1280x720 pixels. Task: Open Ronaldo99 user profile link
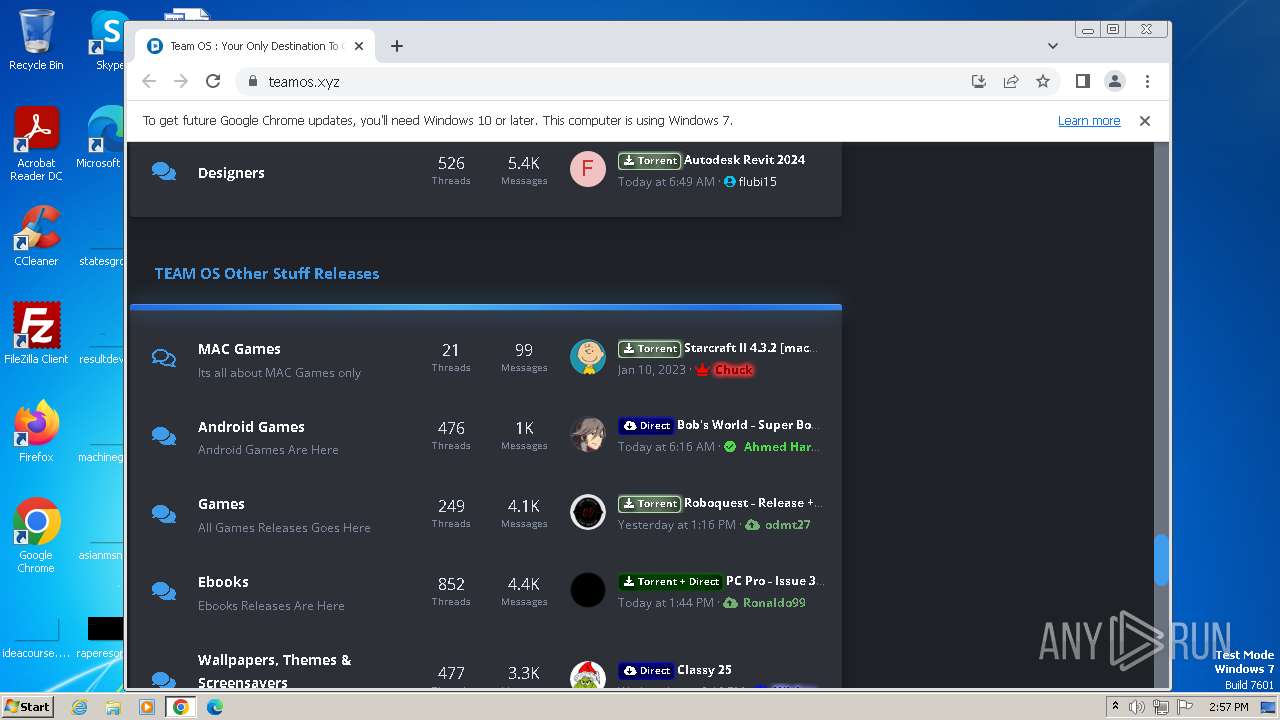click(774, 603)
